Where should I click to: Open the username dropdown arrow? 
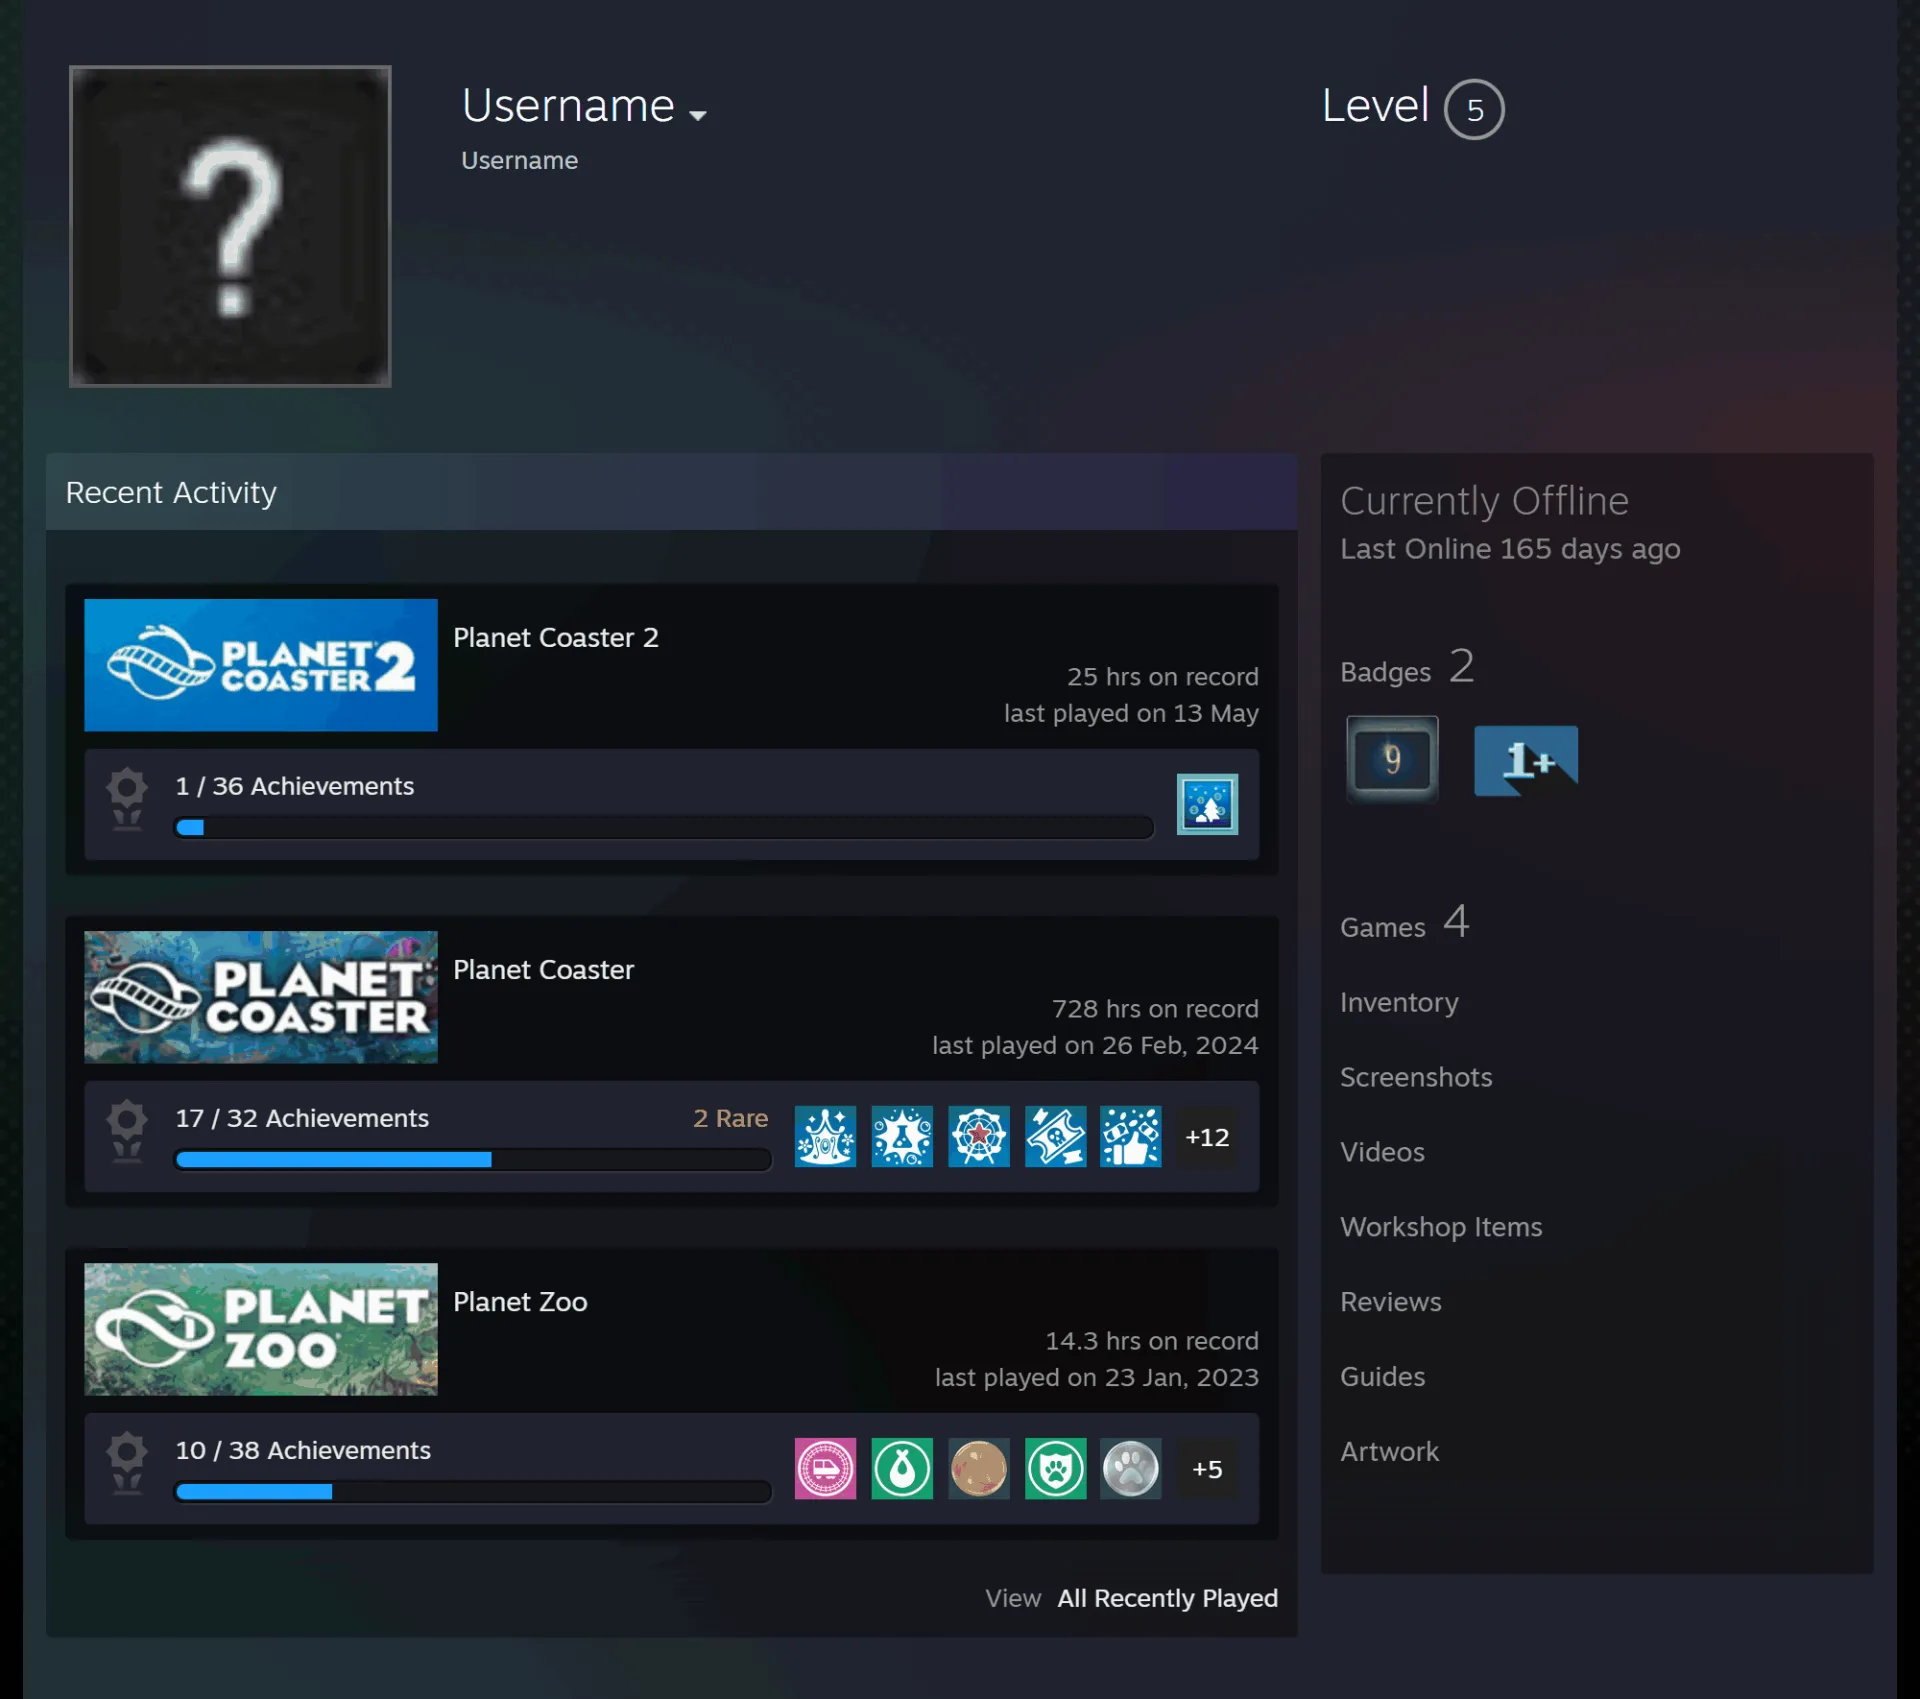tap(698, 115)
